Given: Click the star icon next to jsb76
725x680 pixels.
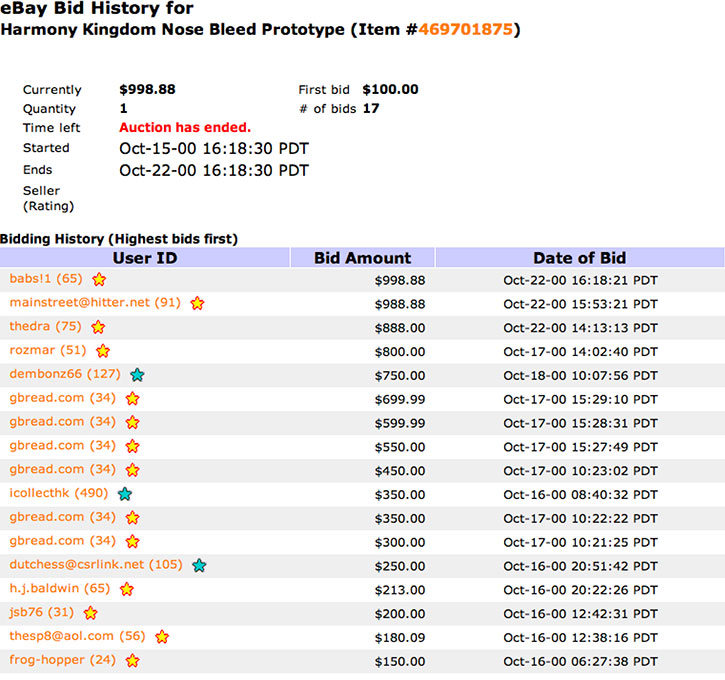Looking at the screenshot, I should 91,613.
